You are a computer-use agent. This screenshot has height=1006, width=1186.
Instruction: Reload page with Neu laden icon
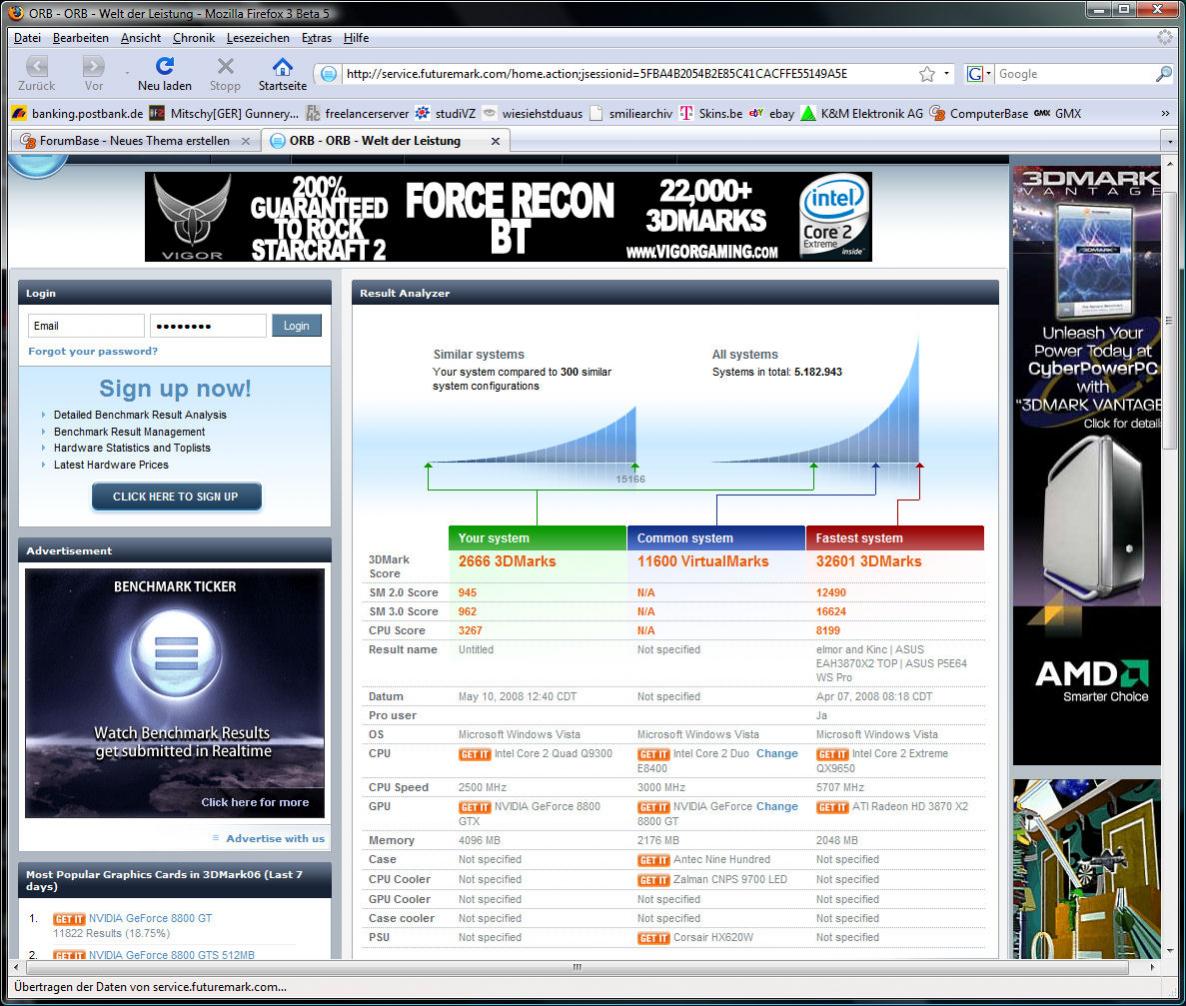coord(164,67)
